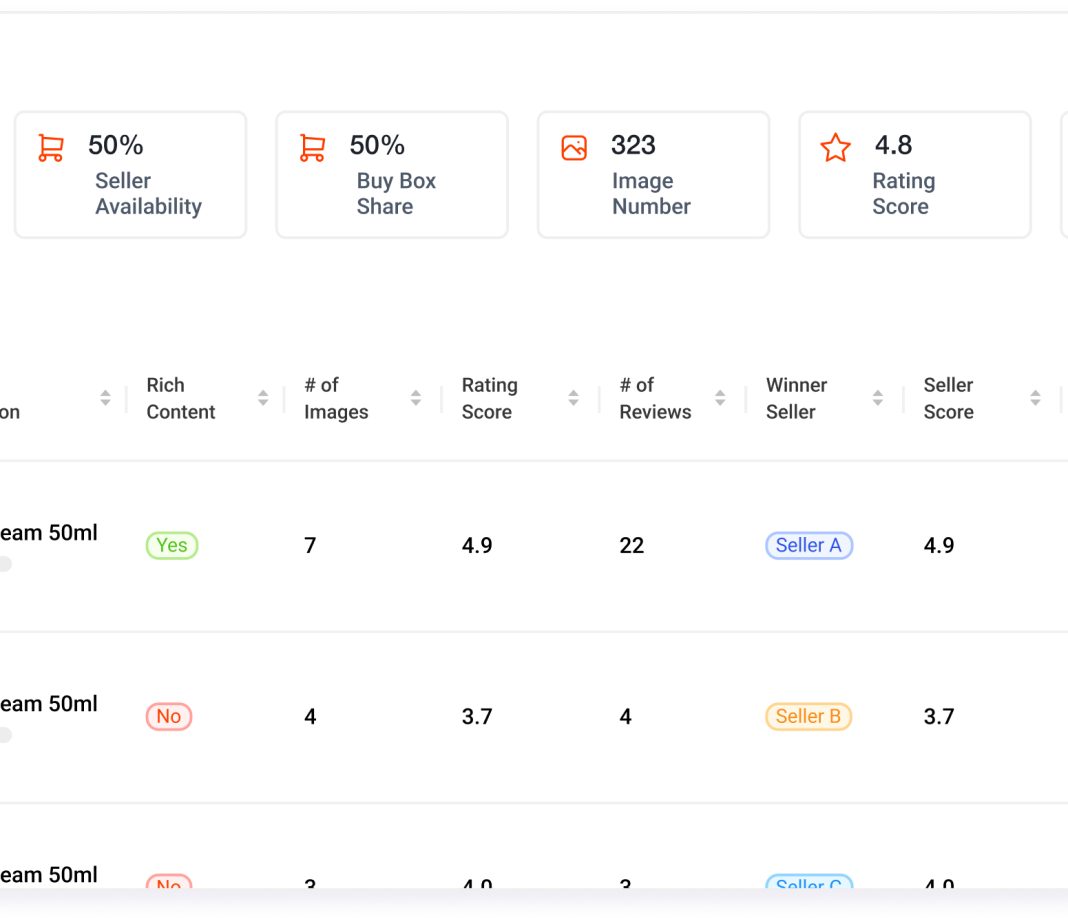
Task: Sort by the Rich Content column arrows
Action: tap(263, 398)
